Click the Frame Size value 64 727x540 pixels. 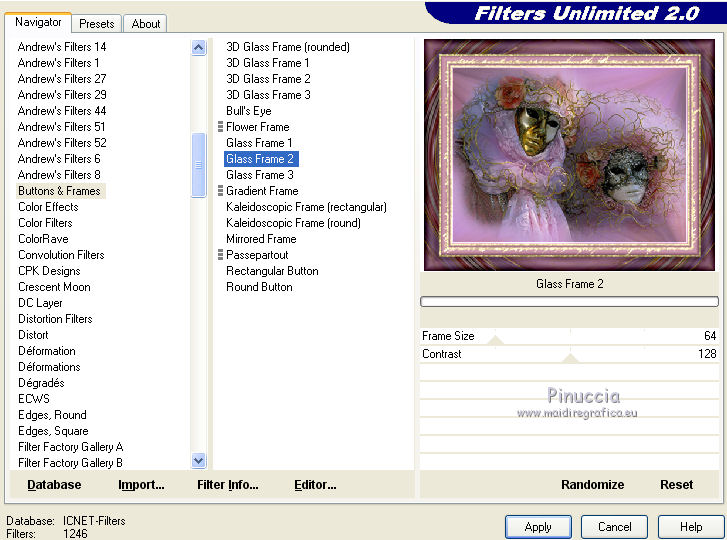(710, 336)
